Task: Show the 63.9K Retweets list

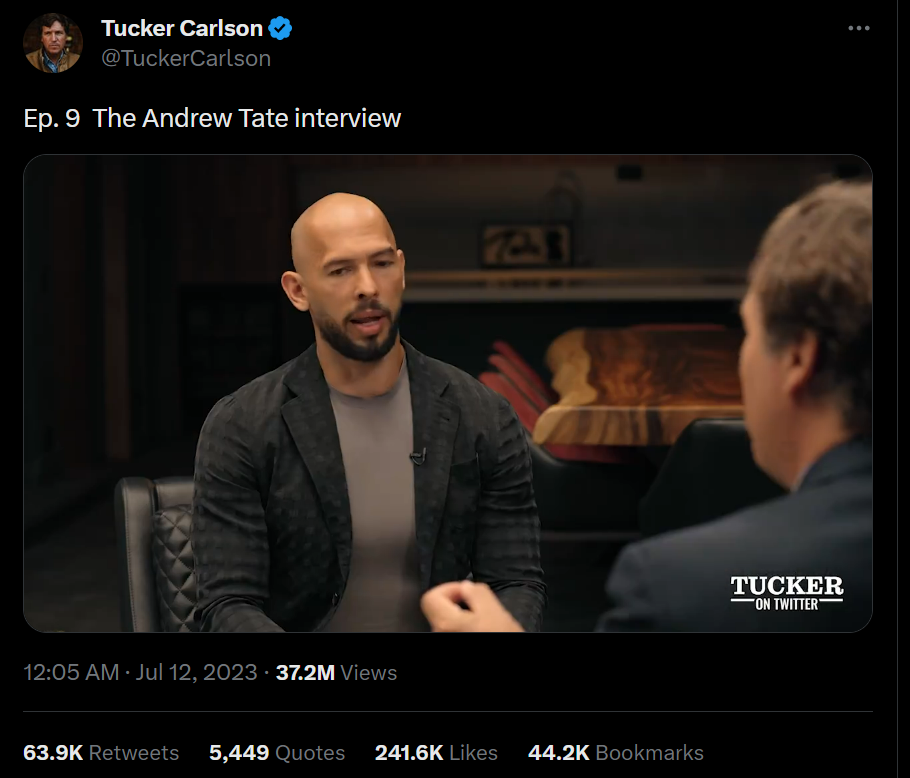Action: (101, 752)
